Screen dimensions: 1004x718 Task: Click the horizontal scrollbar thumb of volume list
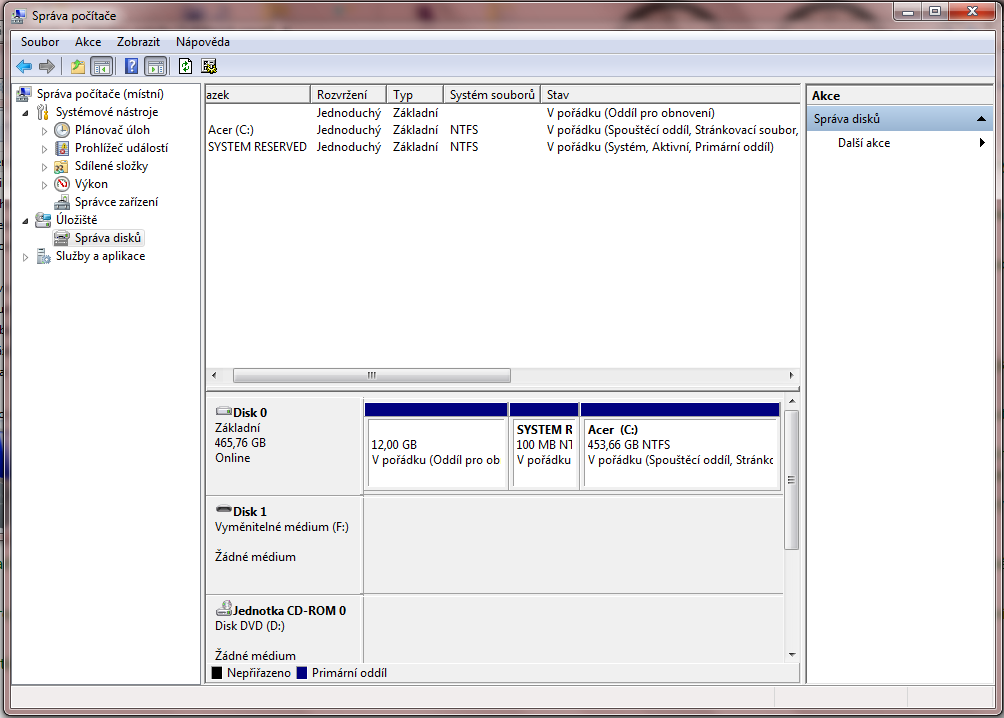(371, 375)
